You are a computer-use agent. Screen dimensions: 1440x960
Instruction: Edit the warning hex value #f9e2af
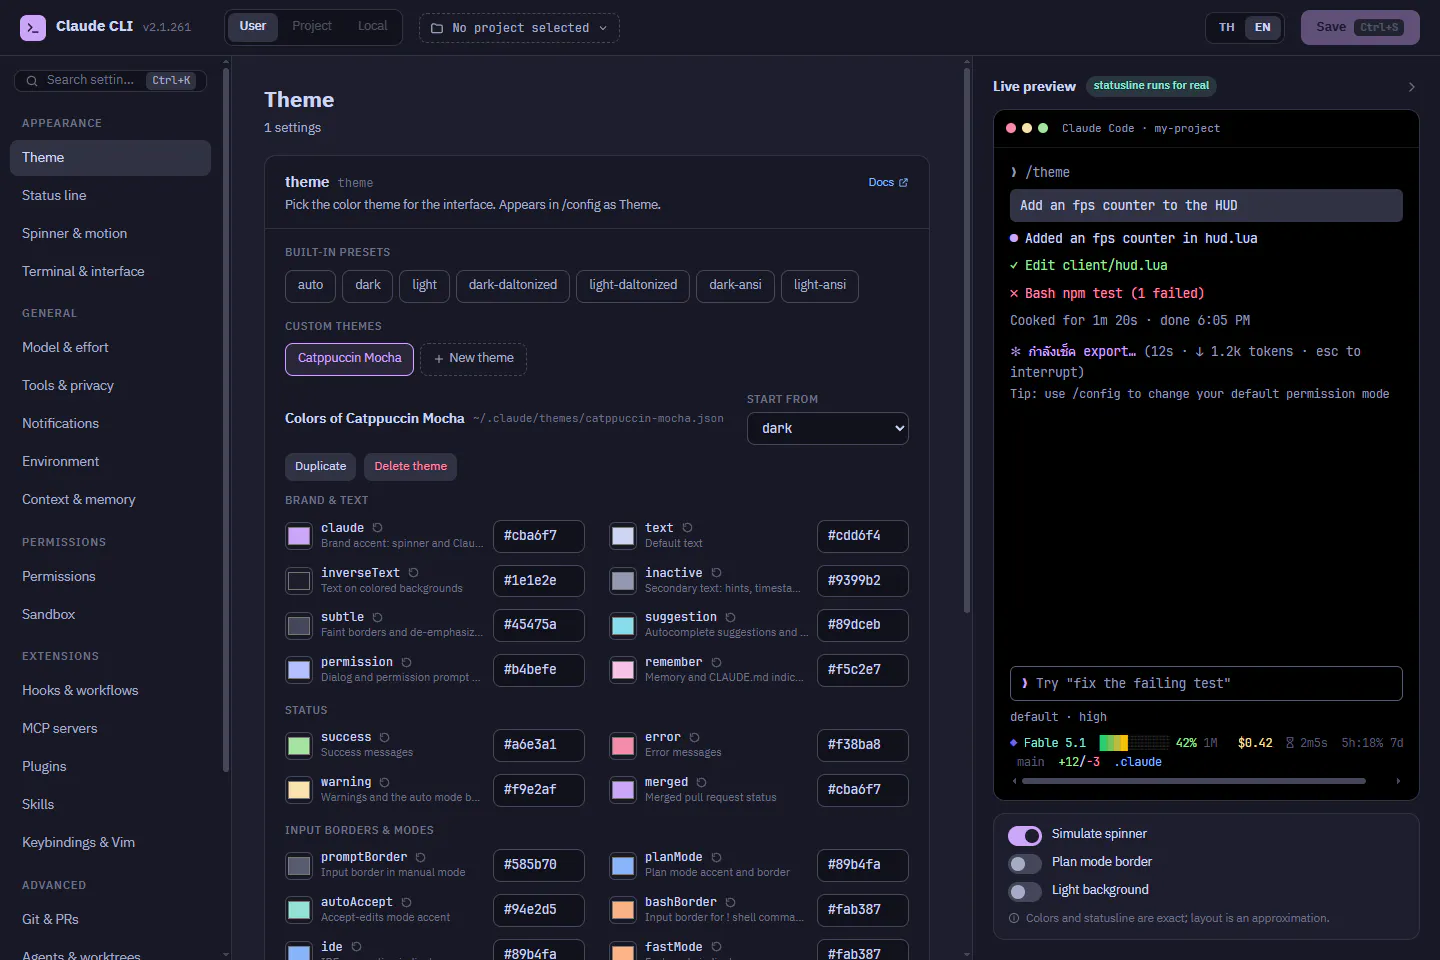click(539, 790)
